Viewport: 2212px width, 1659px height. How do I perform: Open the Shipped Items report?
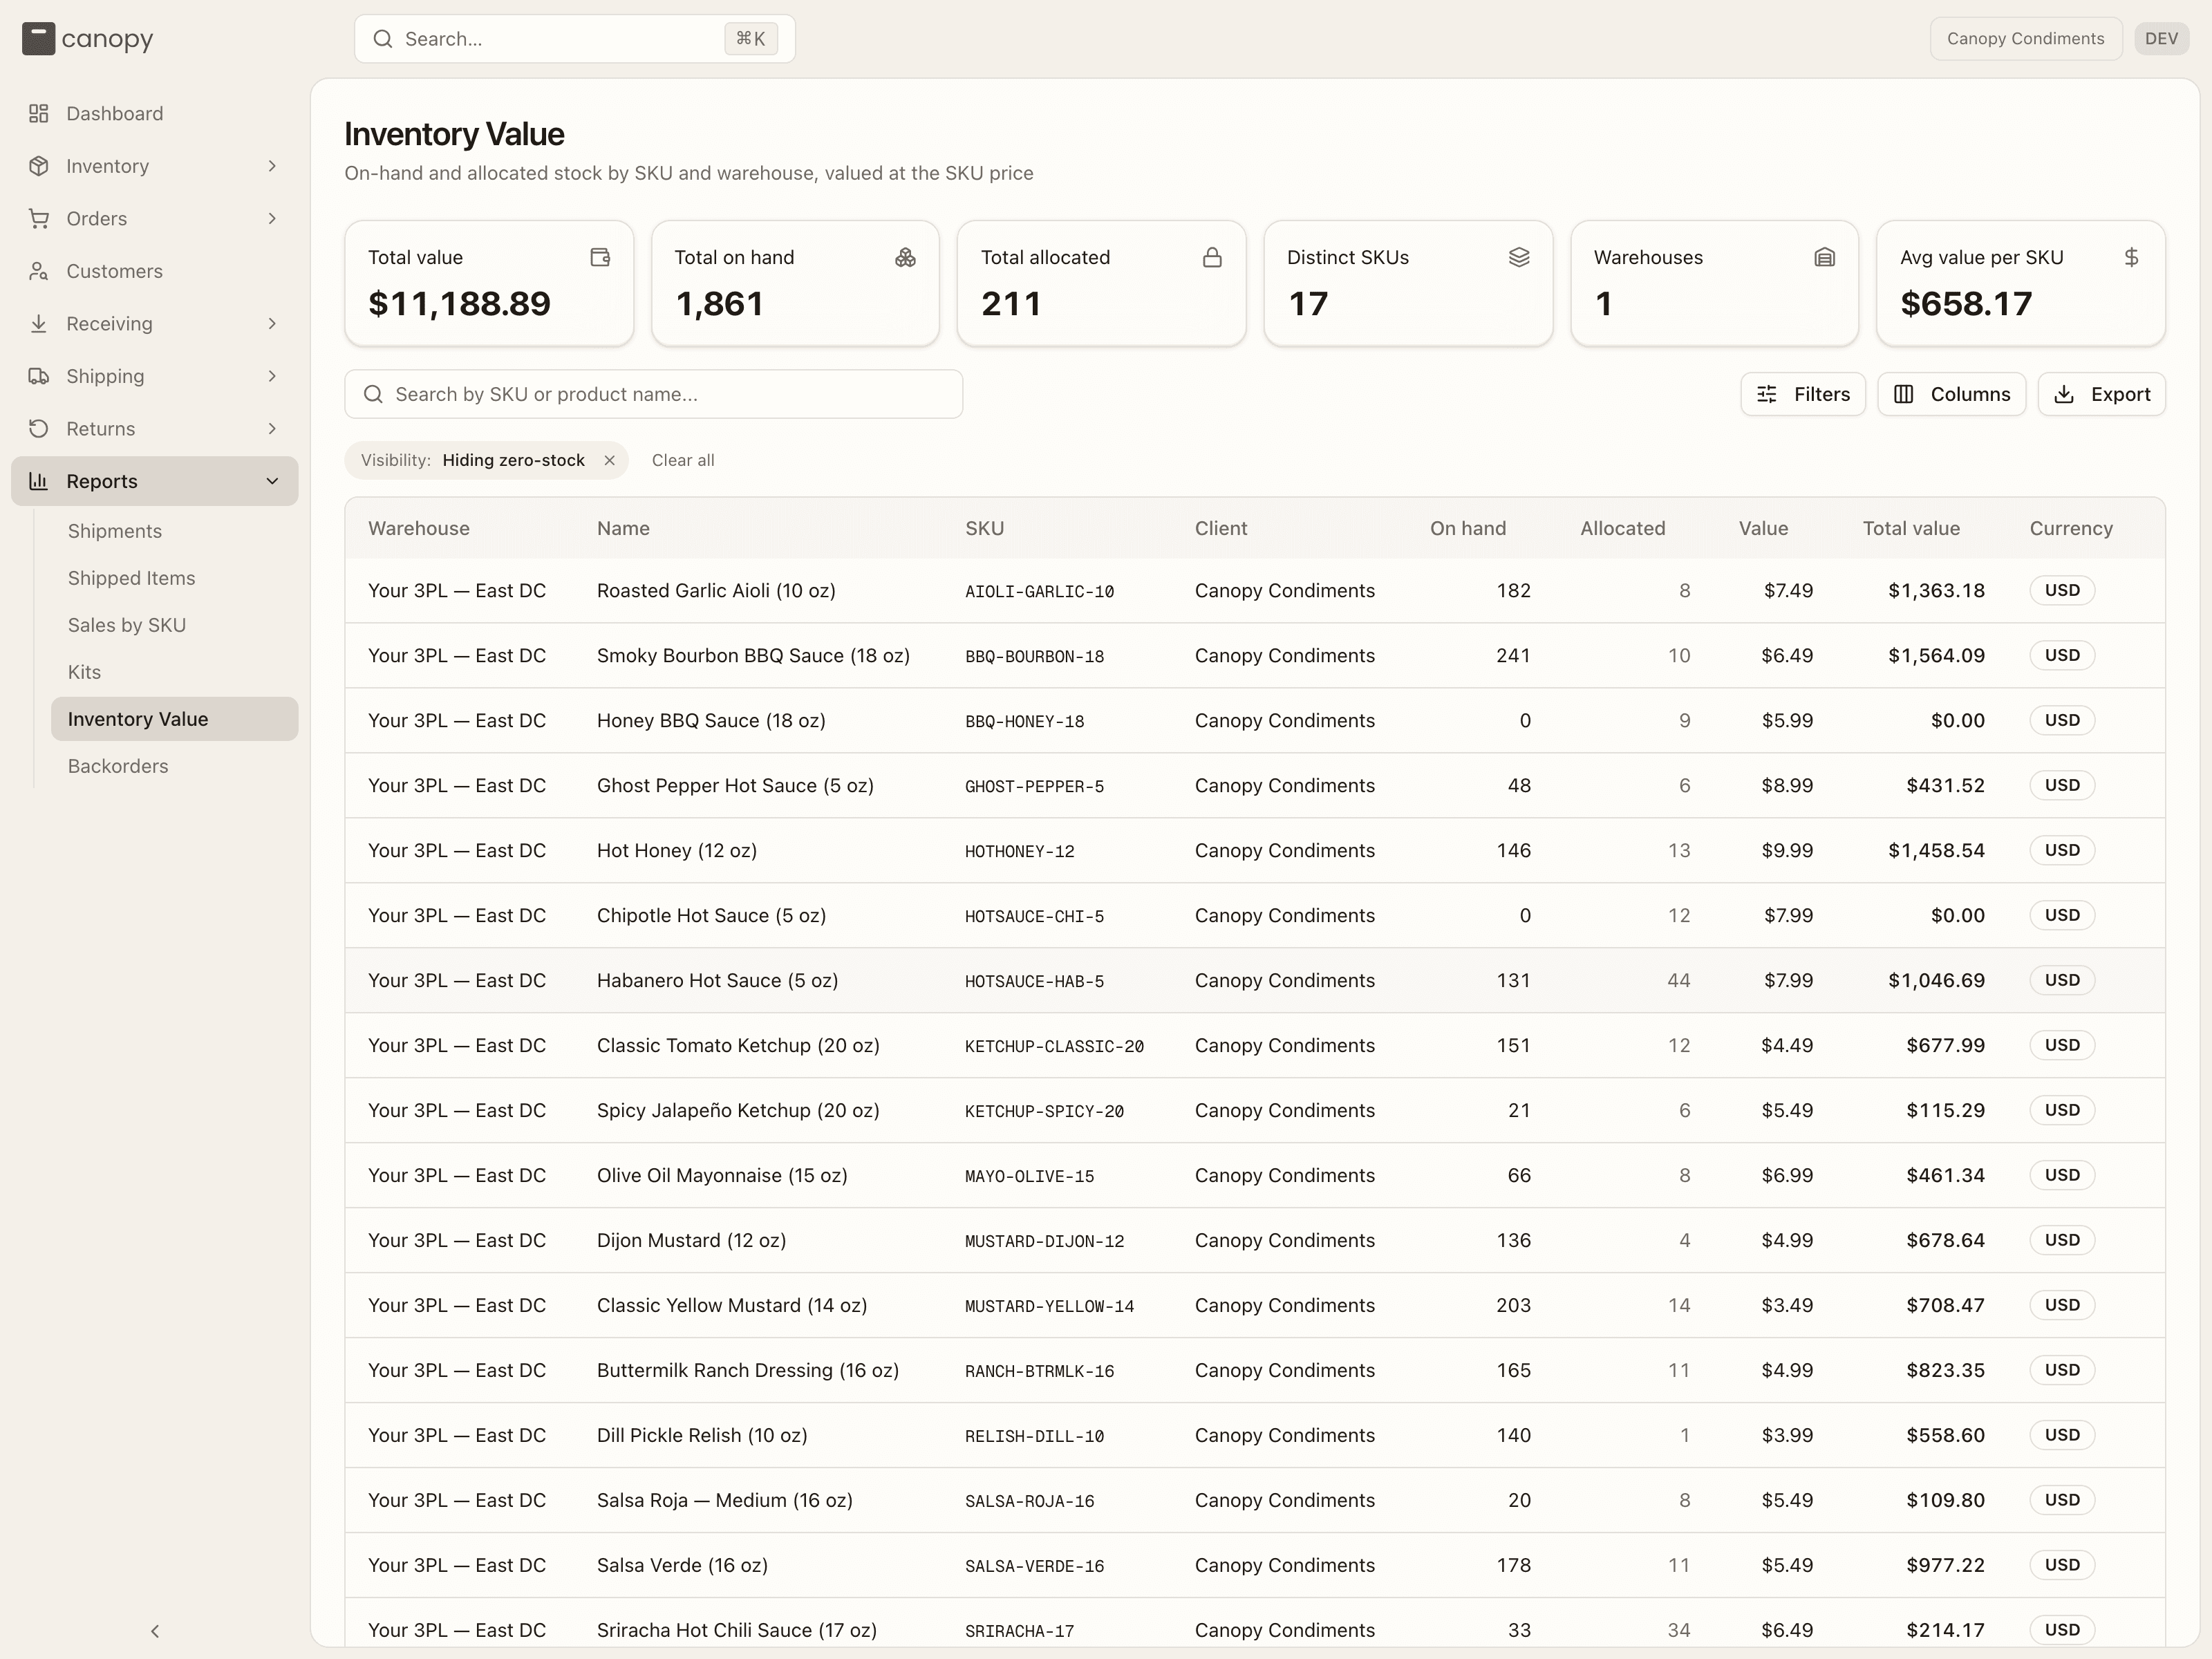[x=174, y=578]
